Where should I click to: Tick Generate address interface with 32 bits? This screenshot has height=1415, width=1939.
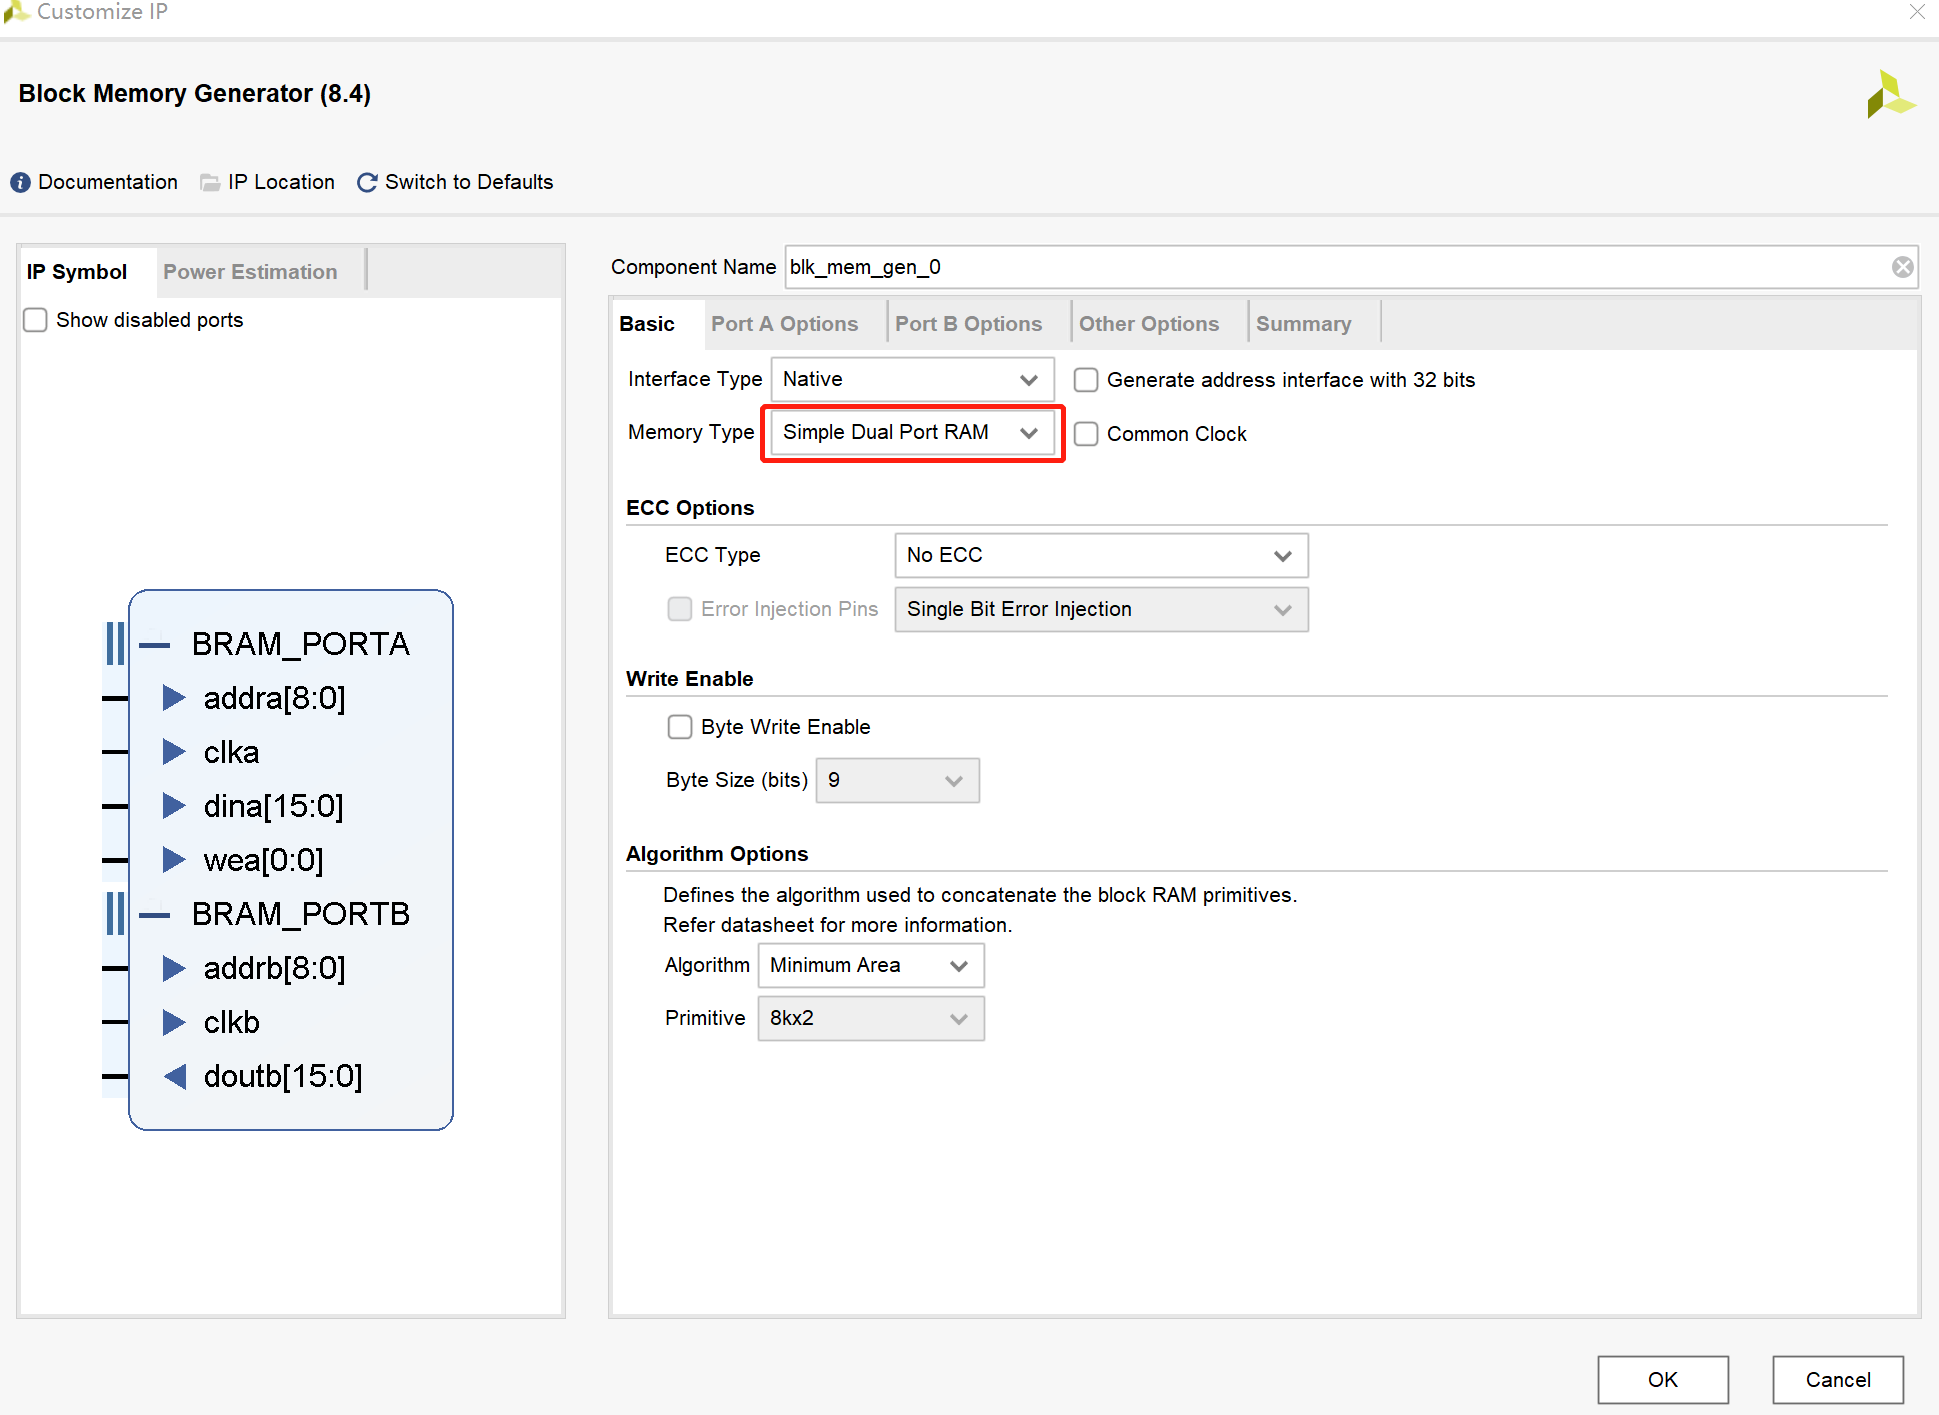click(x=1086, y=380)
